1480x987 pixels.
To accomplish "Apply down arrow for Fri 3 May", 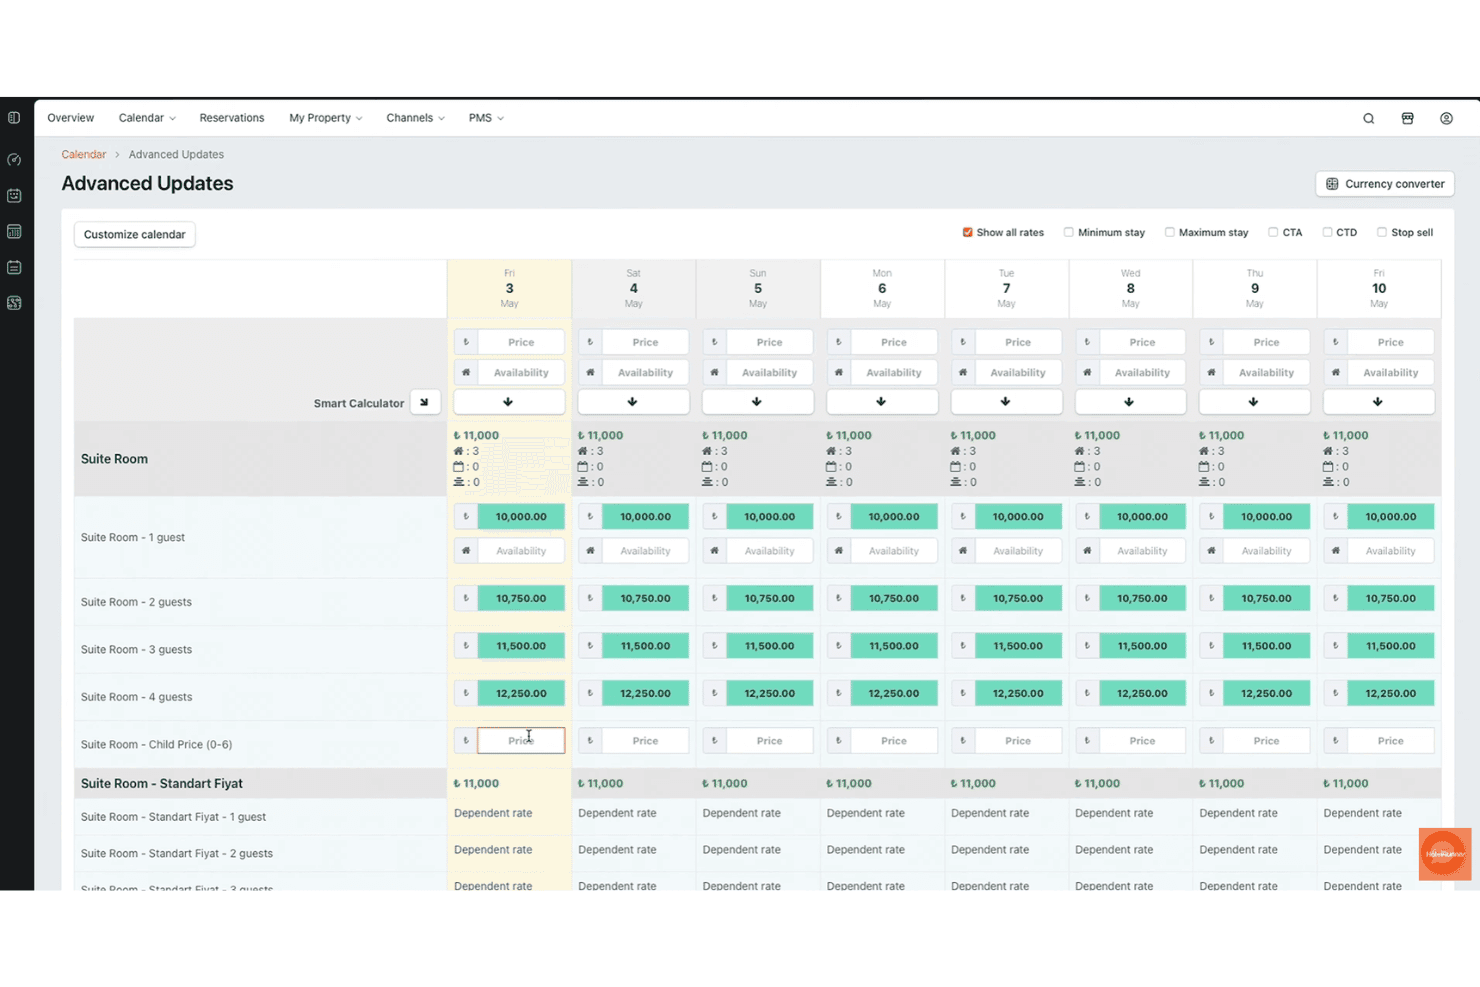I will [x=509, y=402].
